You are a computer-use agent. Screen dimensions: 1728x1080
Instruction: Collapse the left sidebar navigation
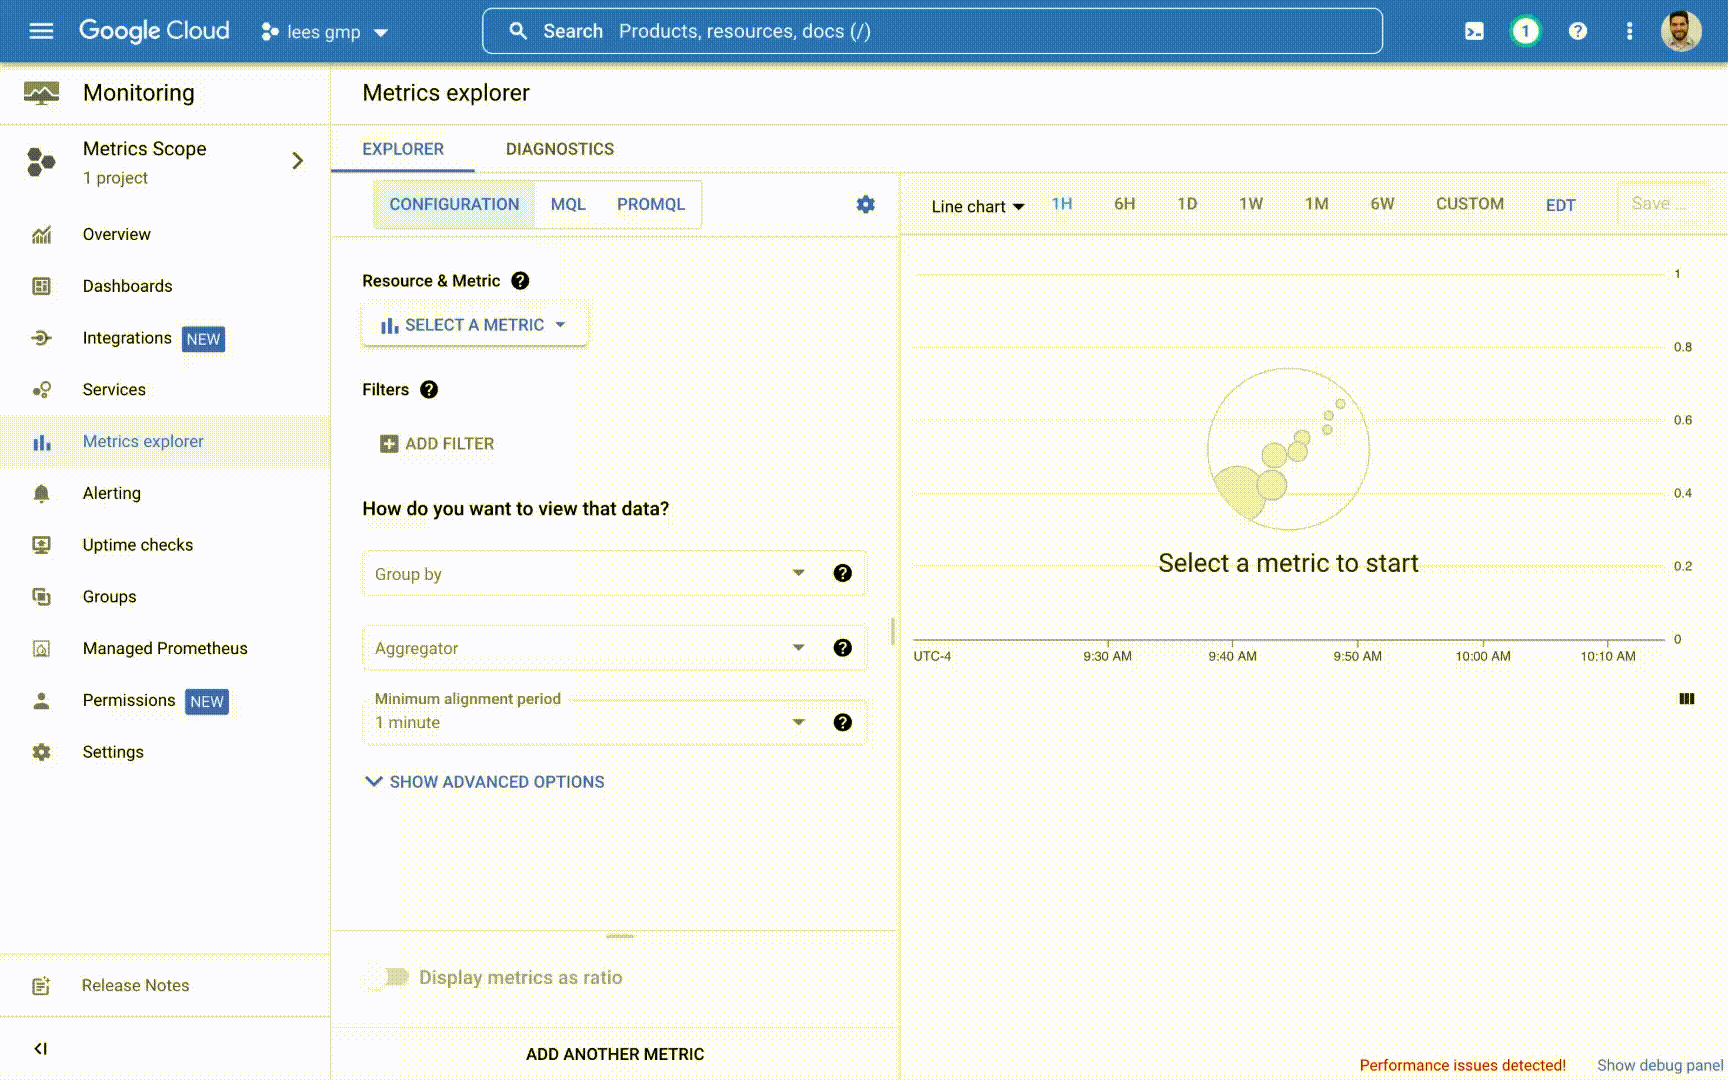[x=40, y=1048]
